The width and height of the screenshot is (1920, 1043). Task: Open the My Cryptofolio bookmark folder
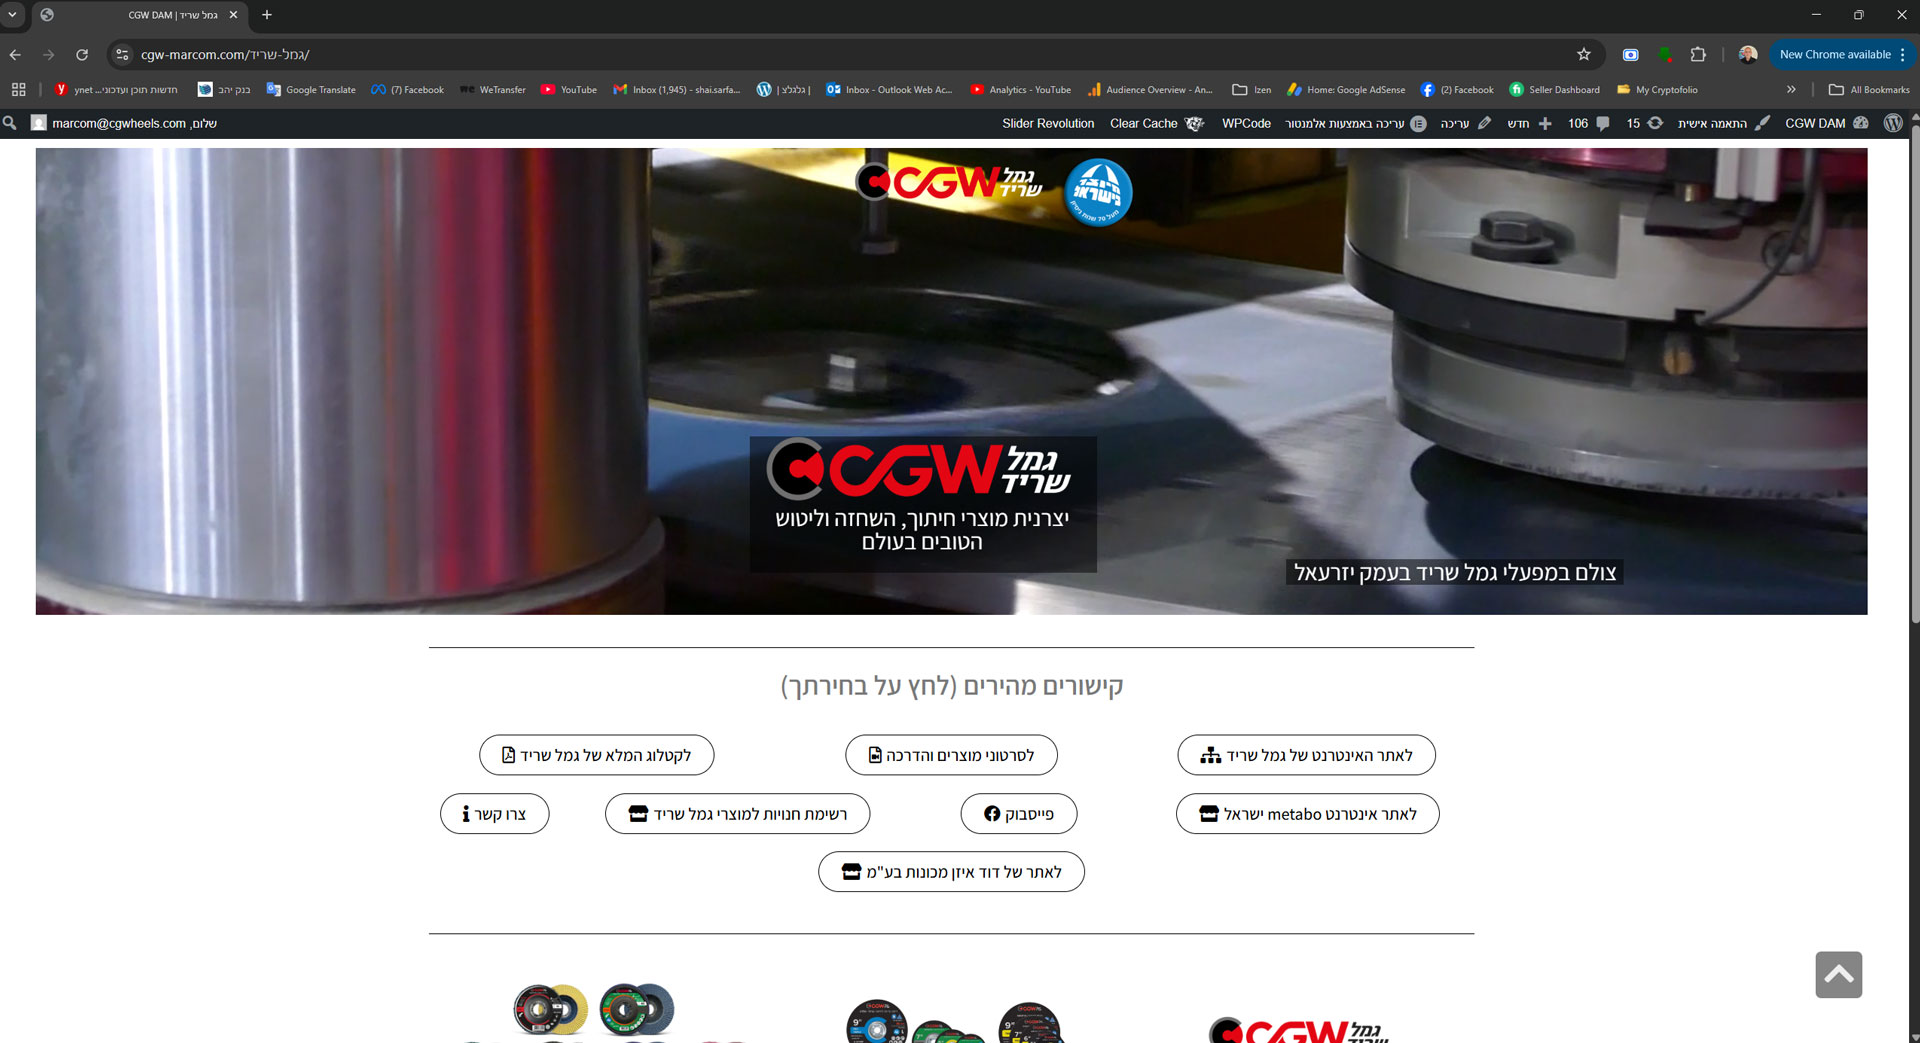1657,89
